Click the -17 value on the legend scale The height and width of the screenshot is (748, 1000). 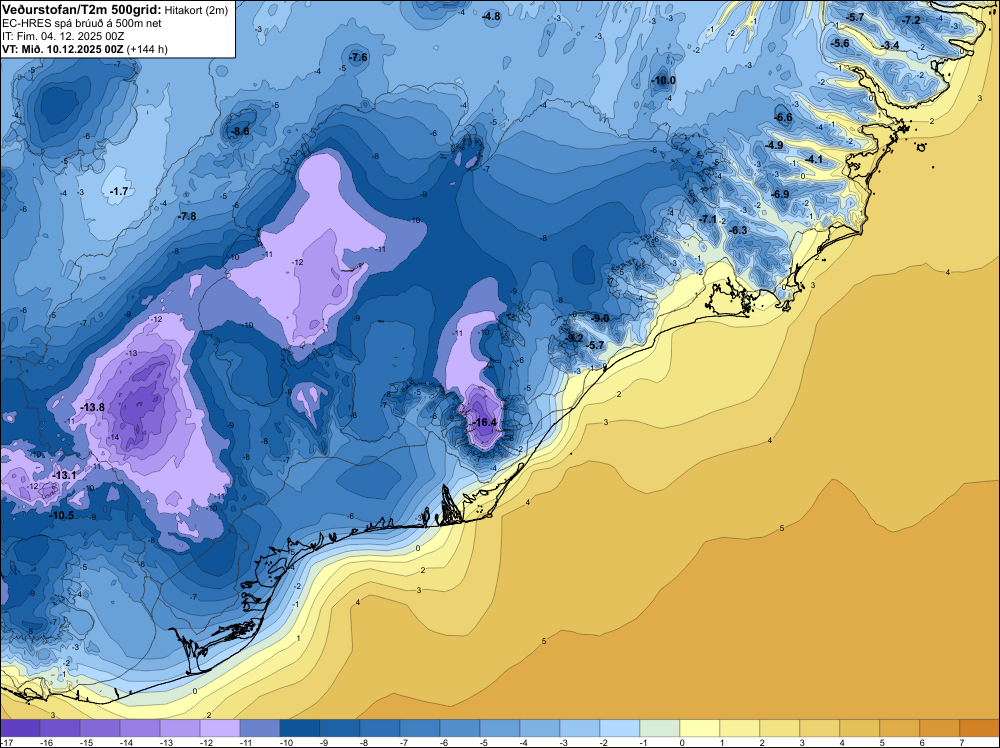coord(6,742)
